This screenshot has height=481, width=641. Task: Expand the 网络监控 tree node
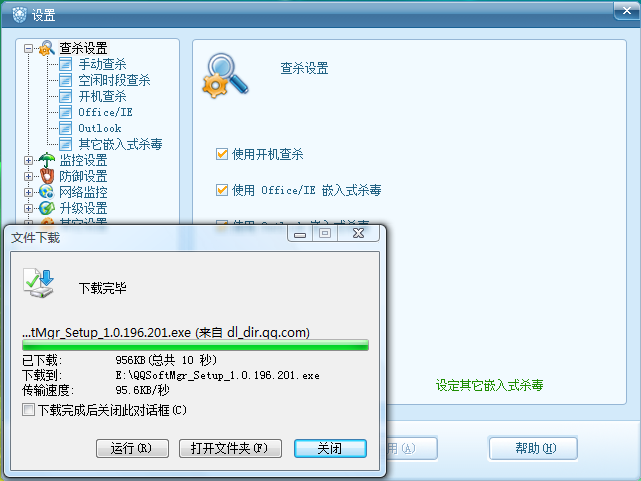28,192
